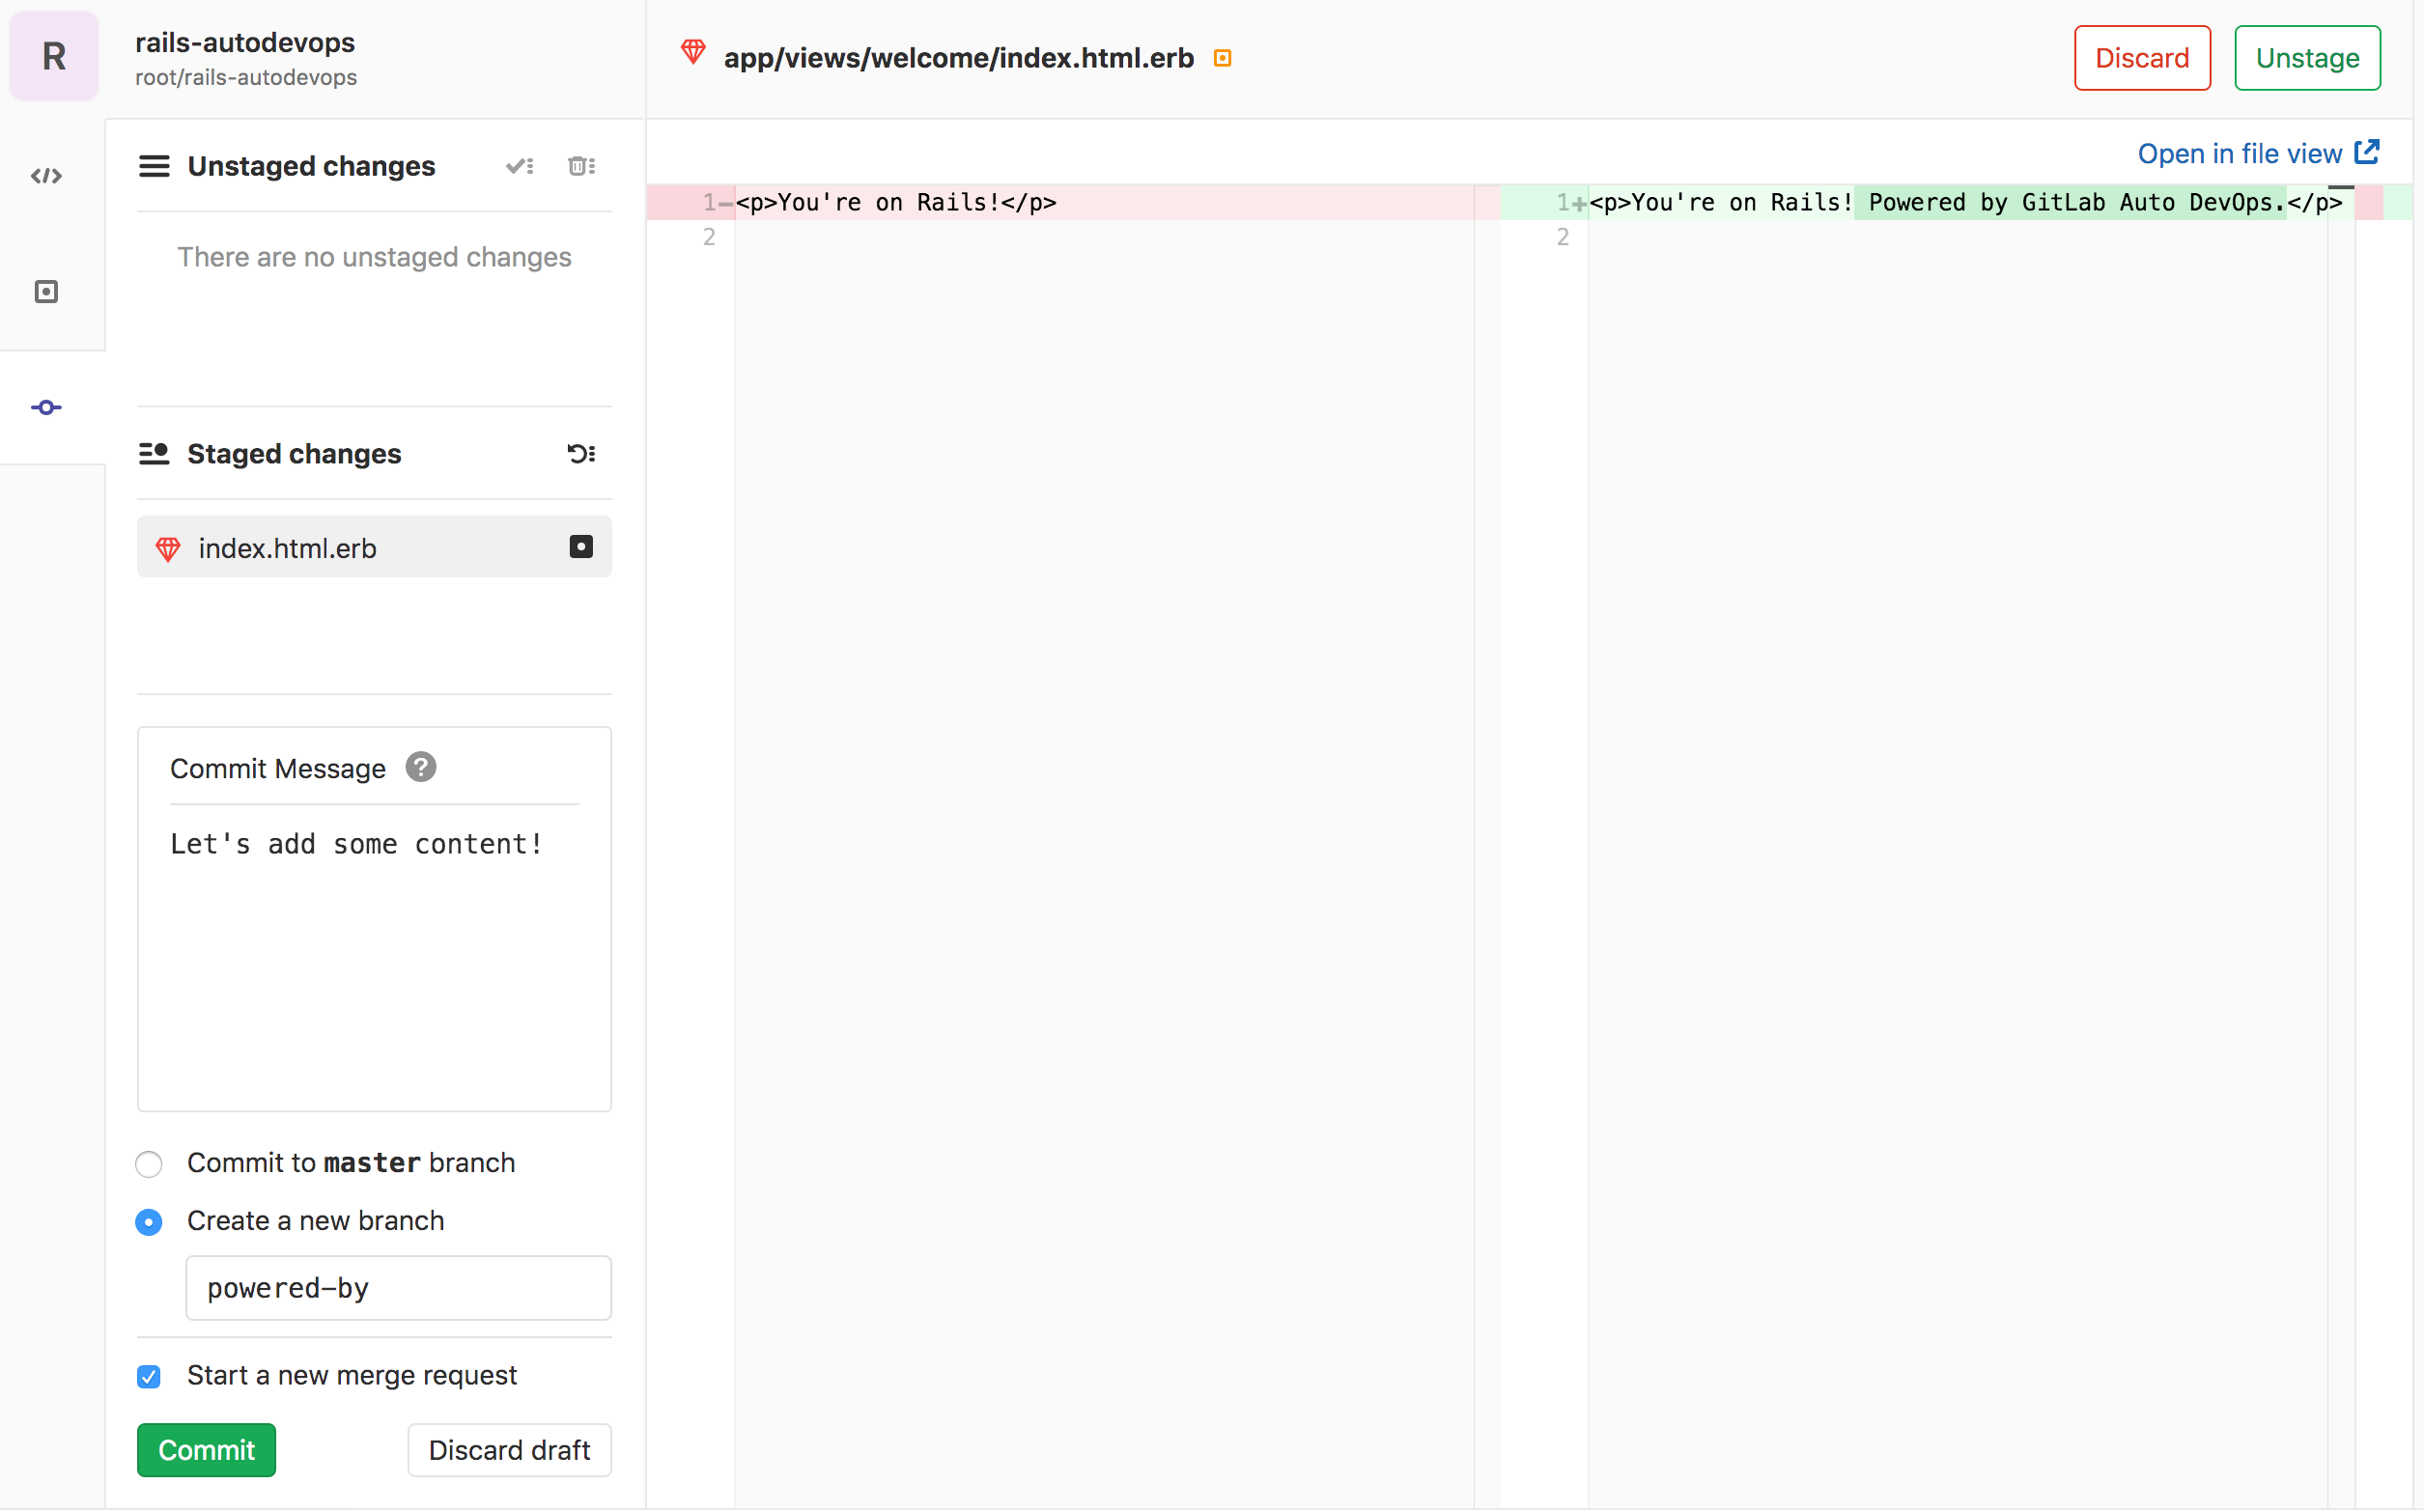Click the stage all changes checkmark icon
2424x1512 pixels.
coord(519,165)
